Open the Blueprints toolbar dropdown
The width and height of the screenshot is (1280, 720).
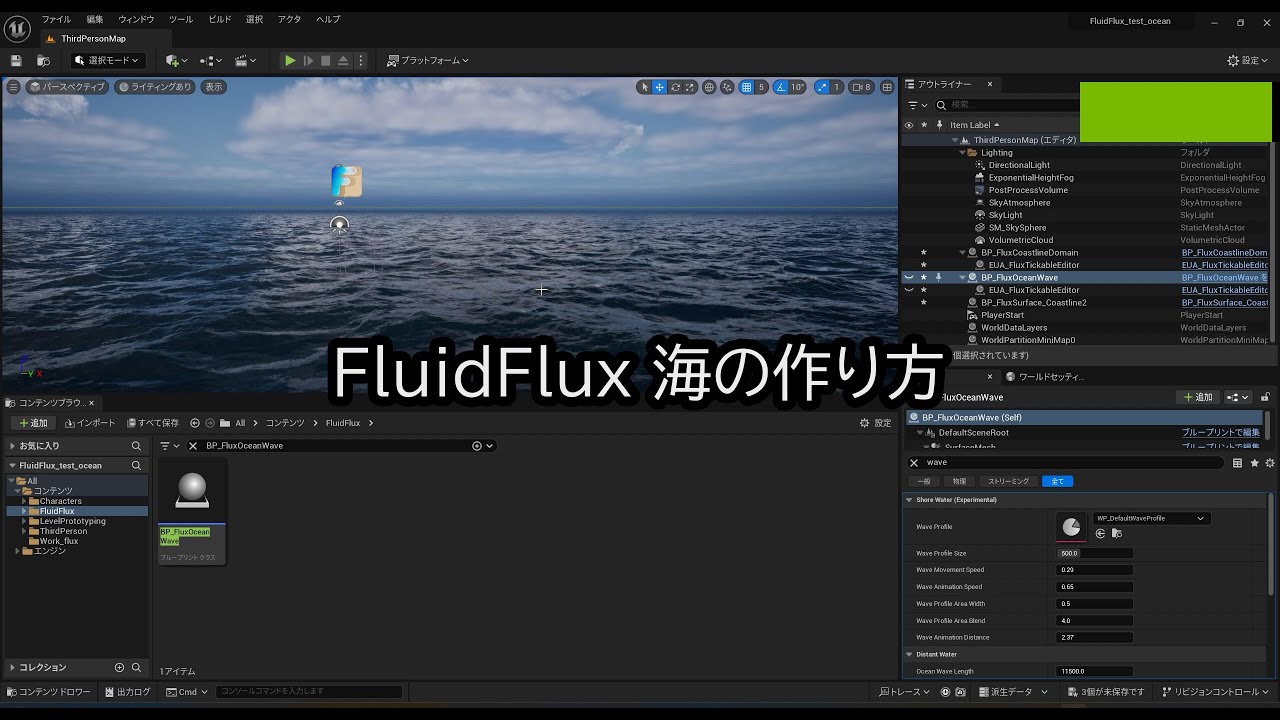211,61
